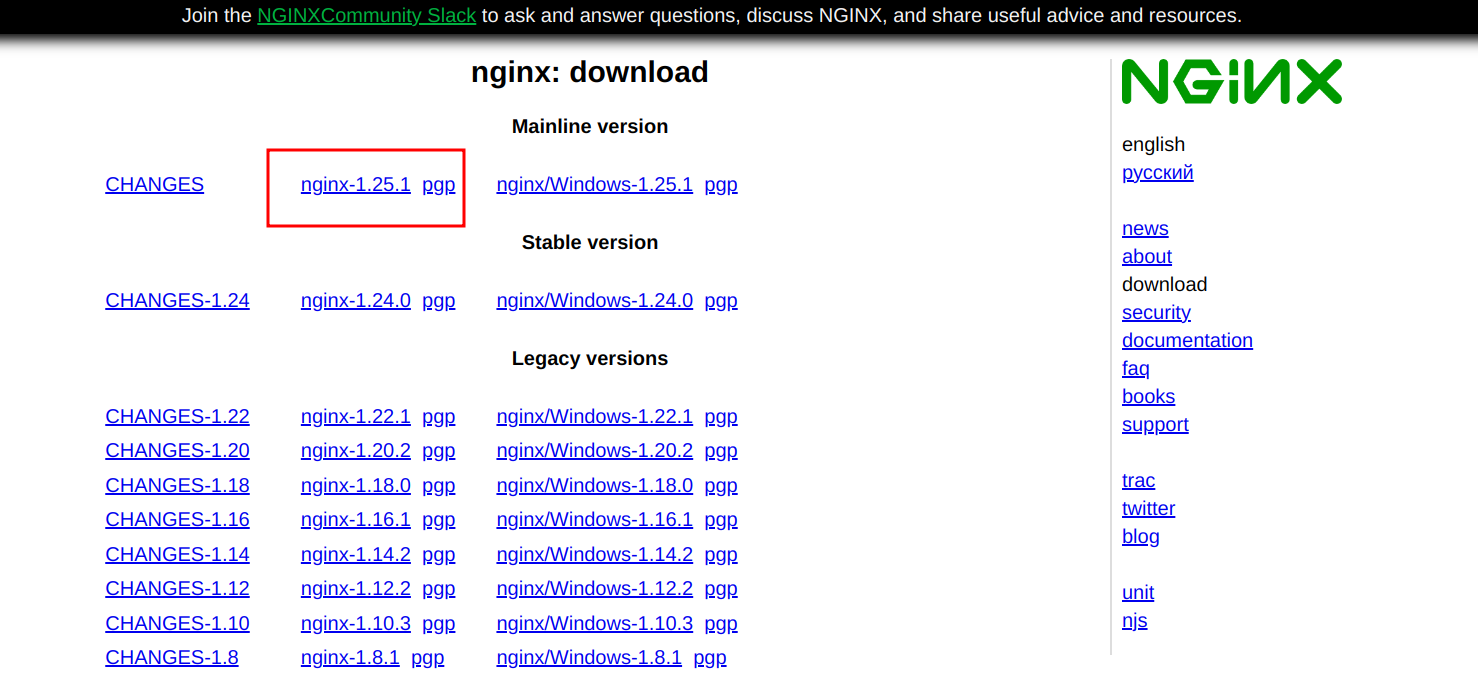Viewport: 1478px width, 678px height.
Task: Open the faq page
Action: (1136, 368)
